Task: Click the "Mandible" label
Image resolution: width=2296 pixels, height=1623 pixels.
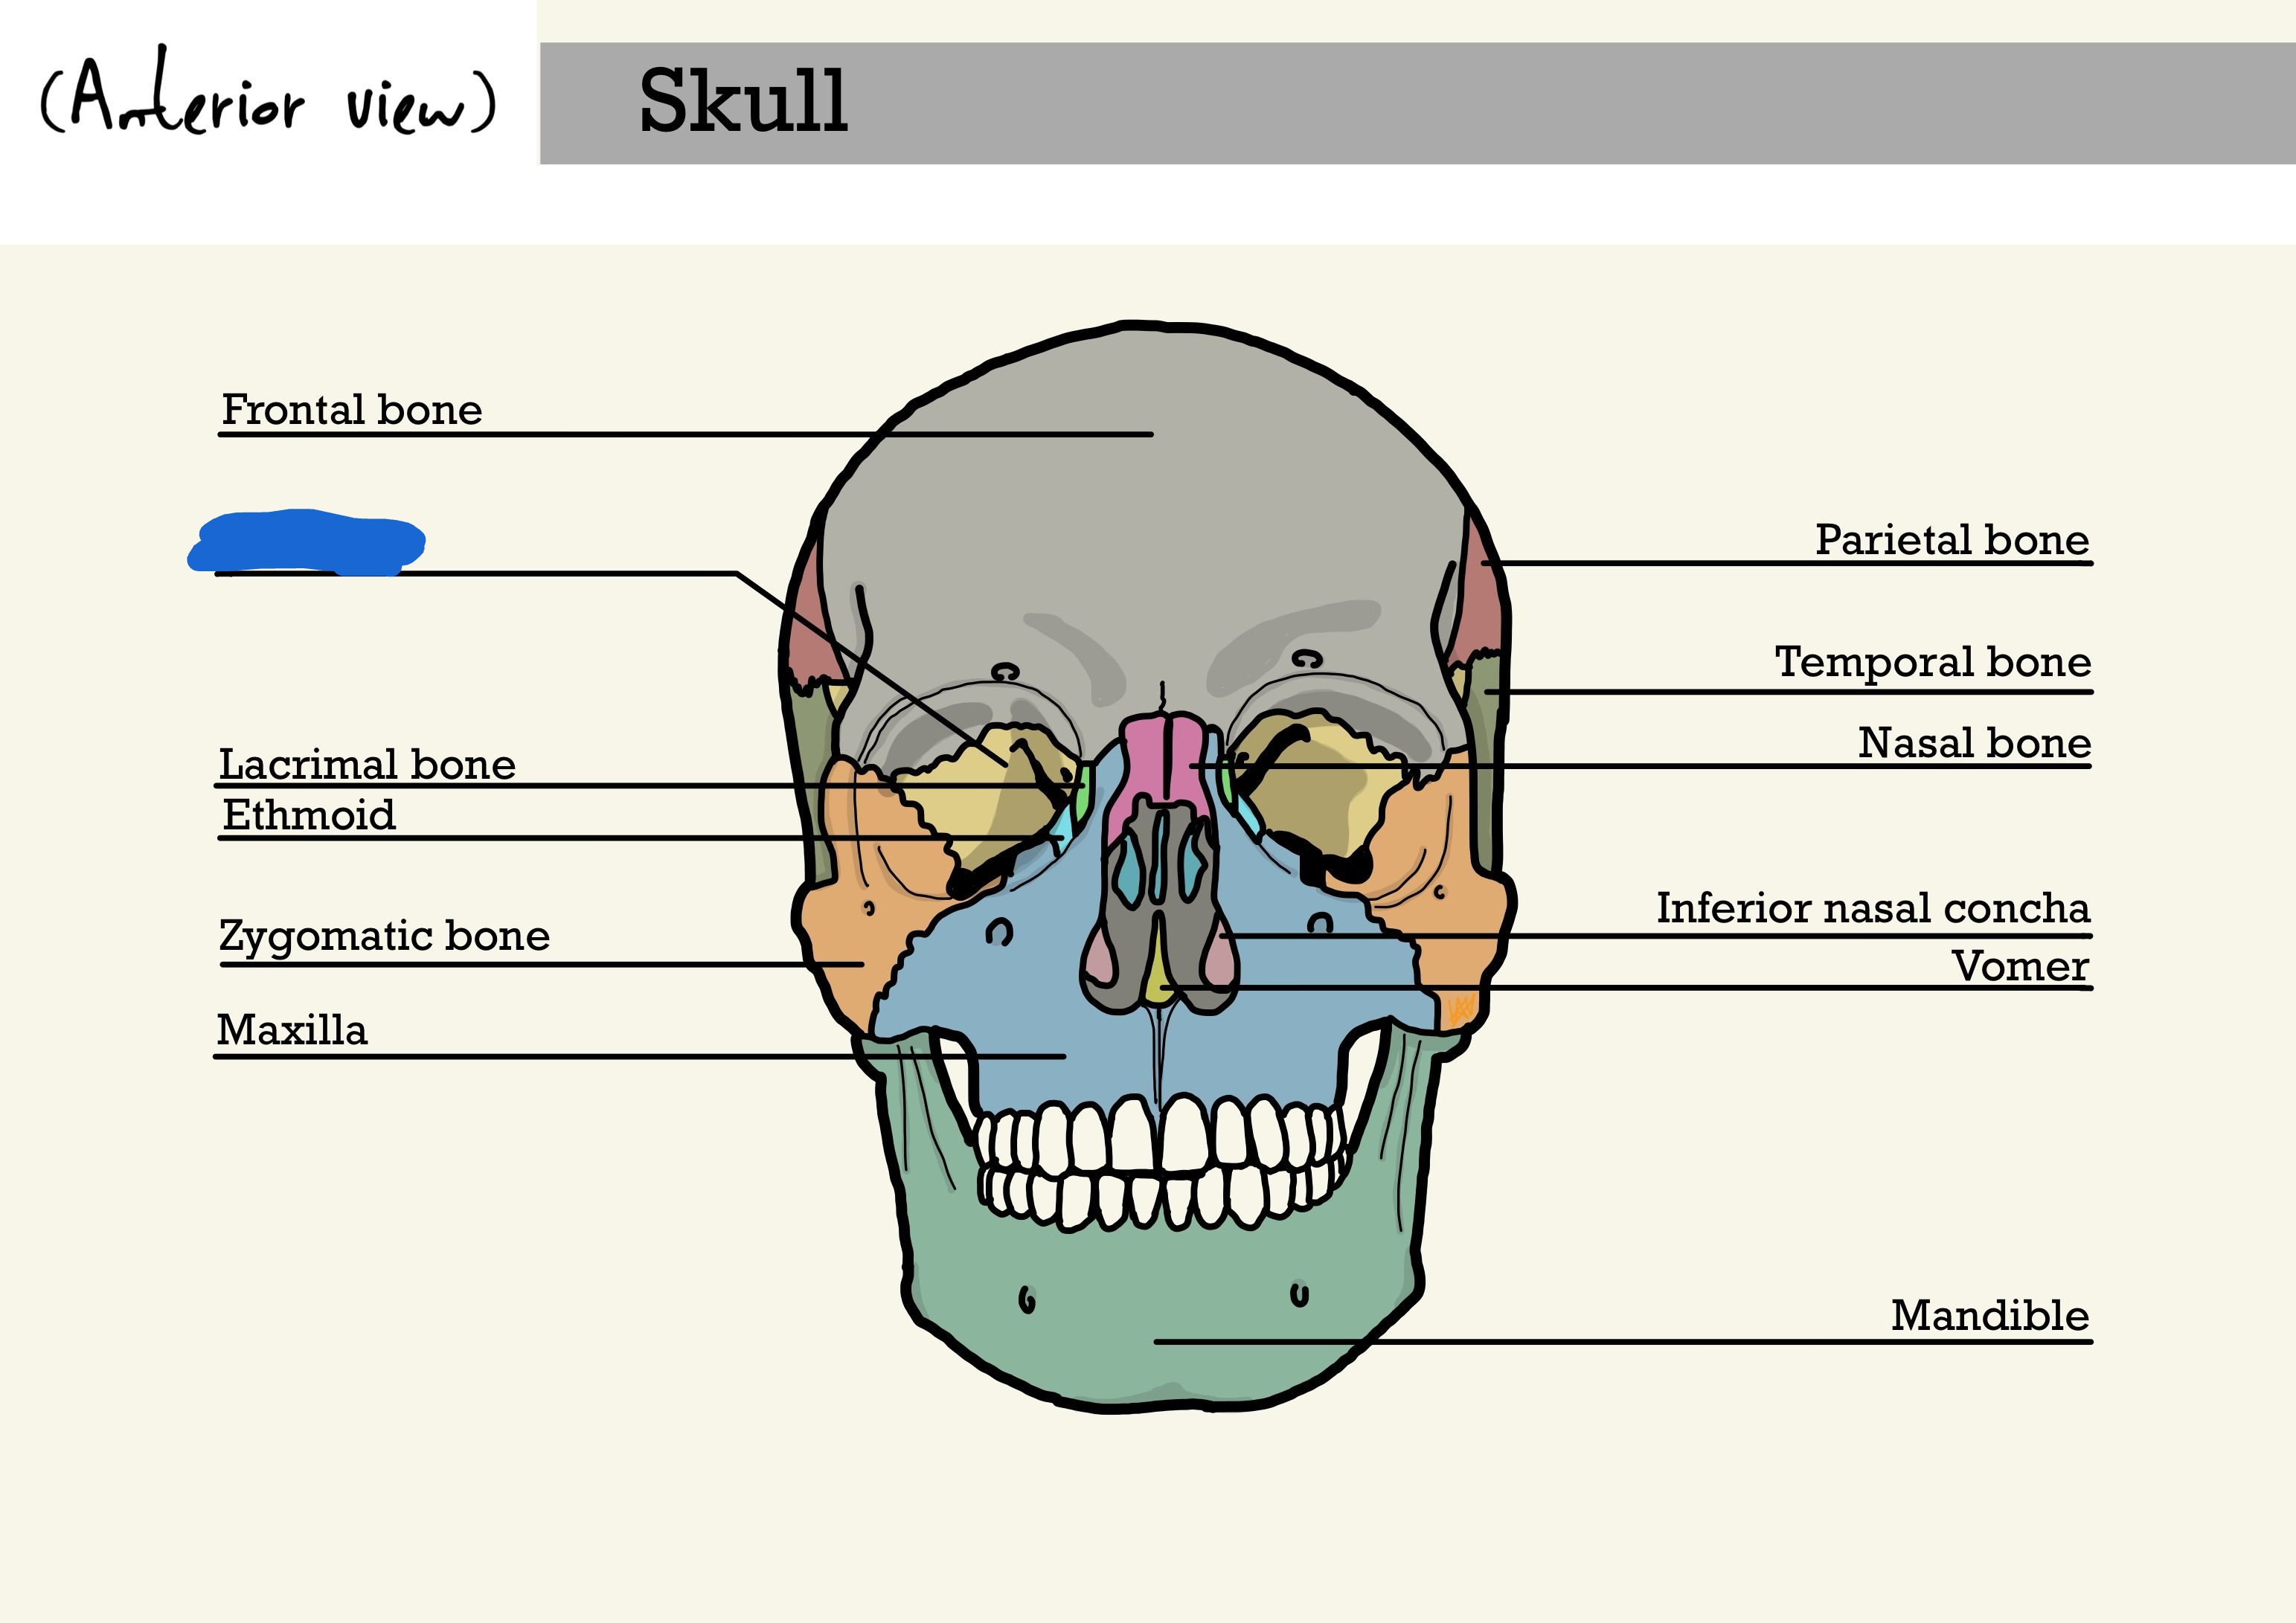Action: point(1989,1315)
